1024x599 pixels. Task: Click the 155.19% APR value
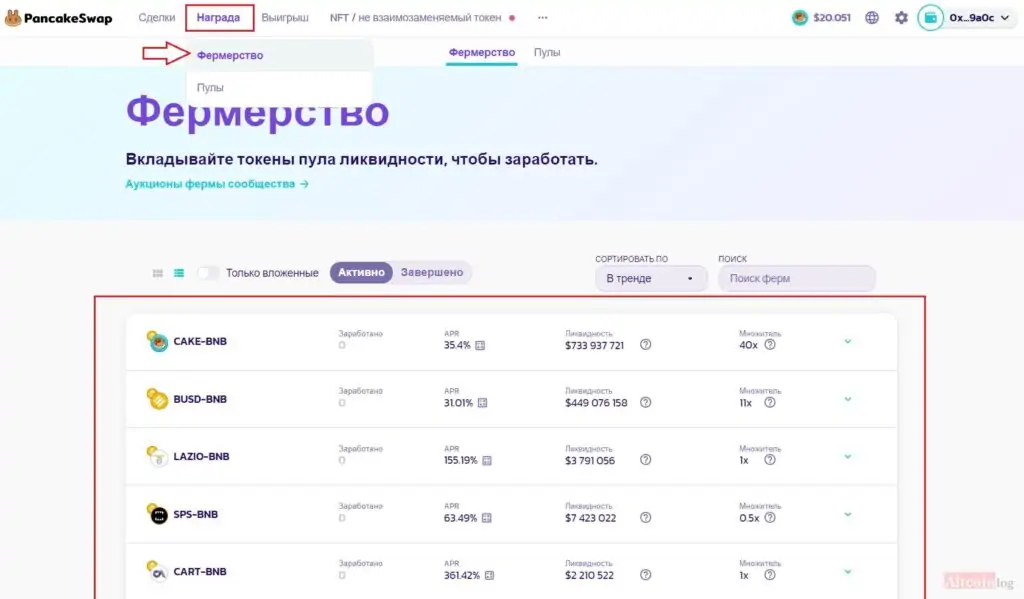(x=460, y=461)
